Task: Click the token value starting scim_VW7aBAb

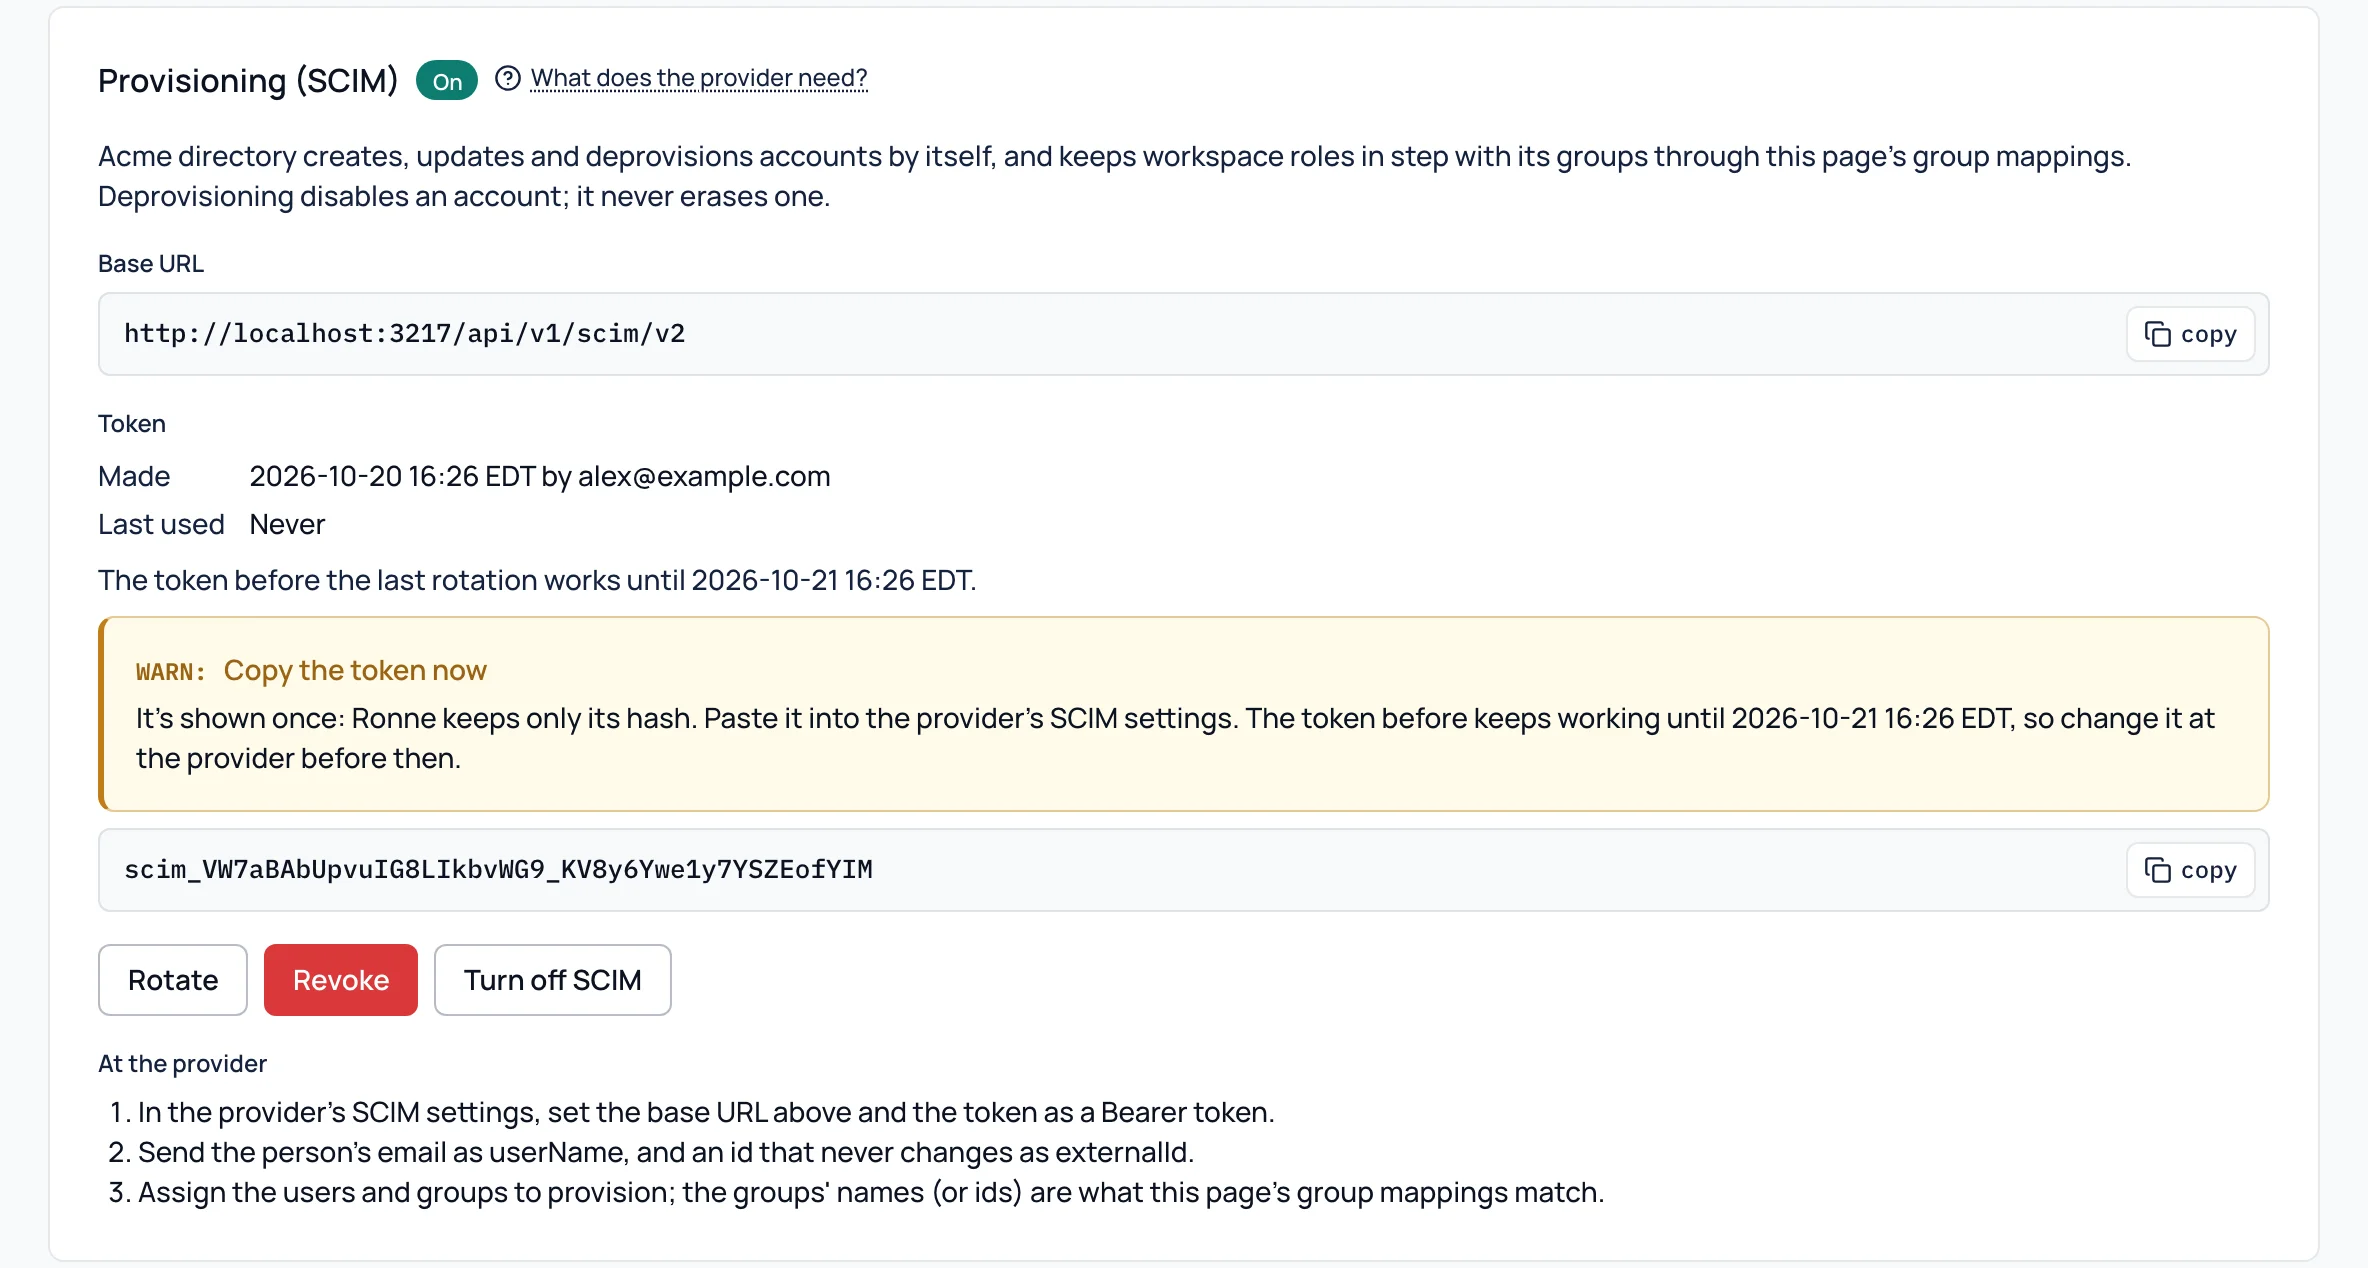Action: (x=498, y=870)
